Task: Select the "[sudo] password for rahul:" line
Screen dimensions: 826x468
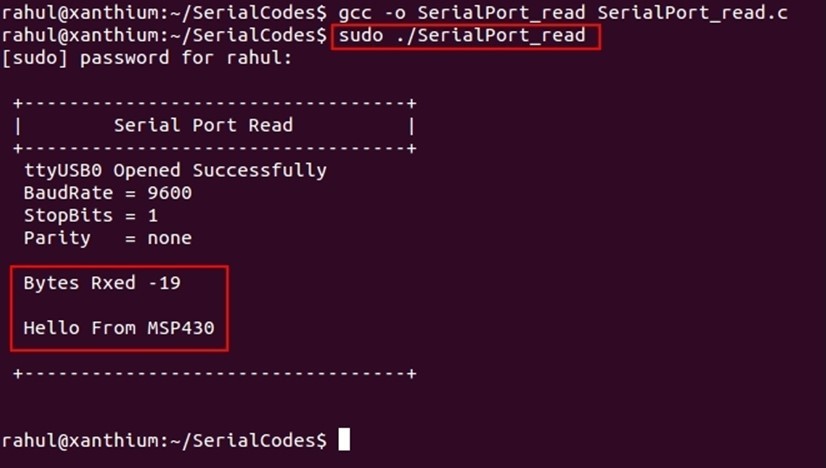Action: [x=147, y=58]
